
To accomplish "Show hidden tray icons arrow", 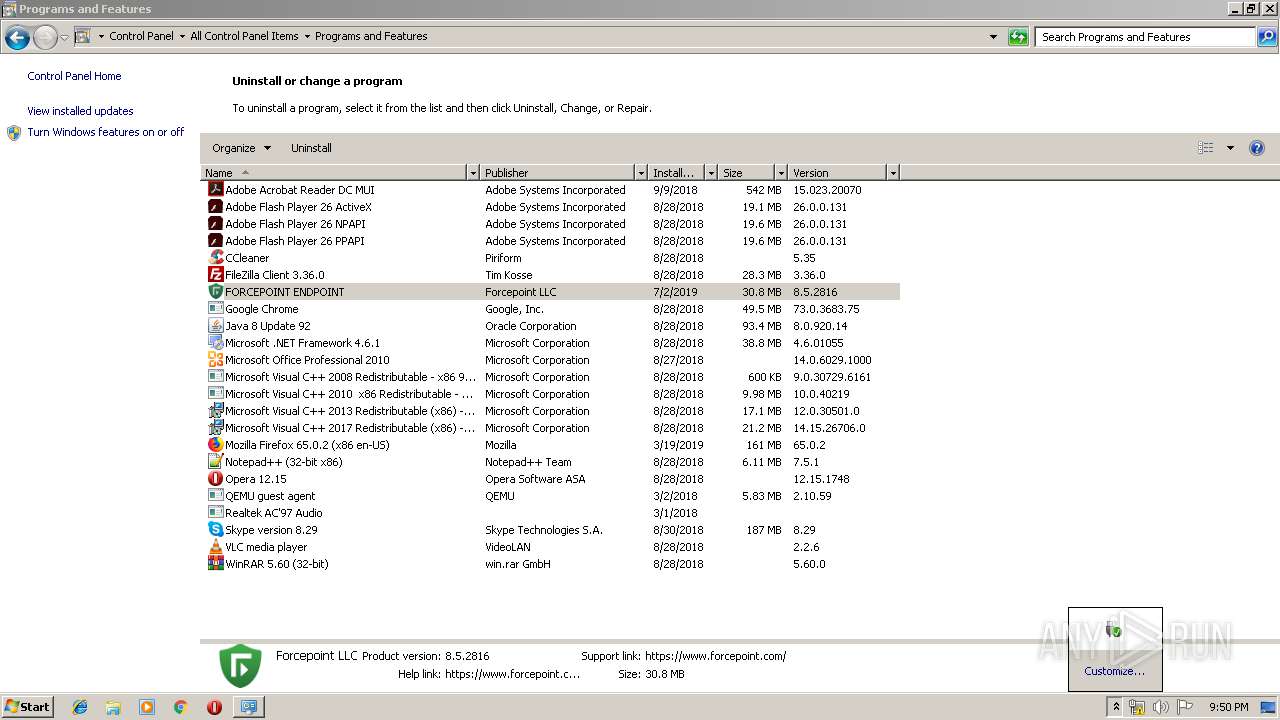I will point(1116,707).
